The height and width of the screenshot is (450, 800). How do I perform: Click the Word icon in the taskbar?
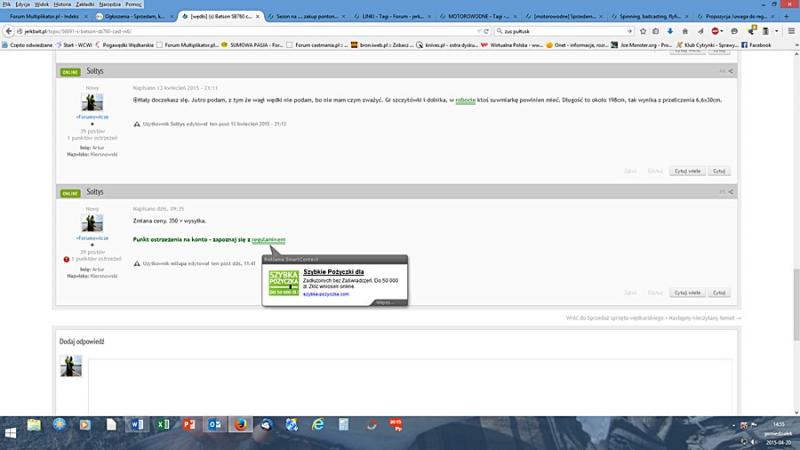coord(137,426)
